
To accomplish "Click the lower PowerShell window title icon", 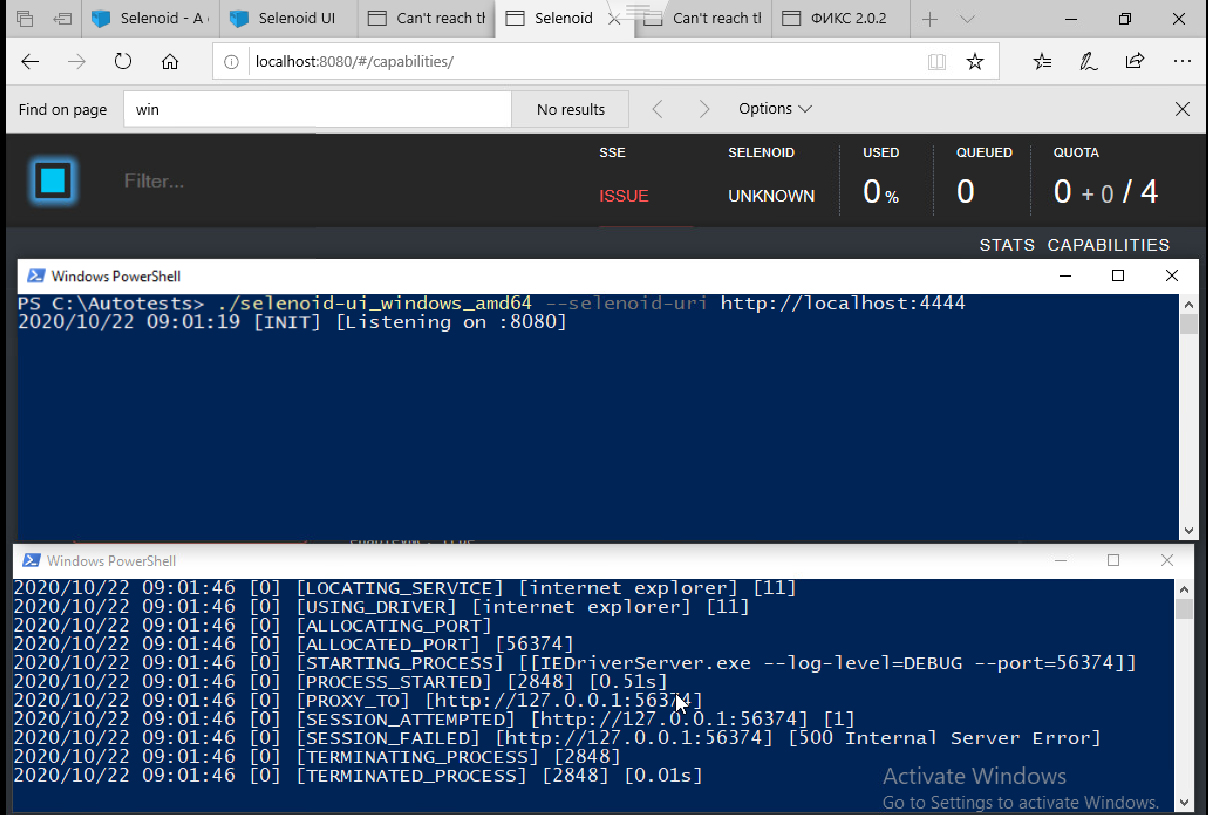I will [30, 561].
